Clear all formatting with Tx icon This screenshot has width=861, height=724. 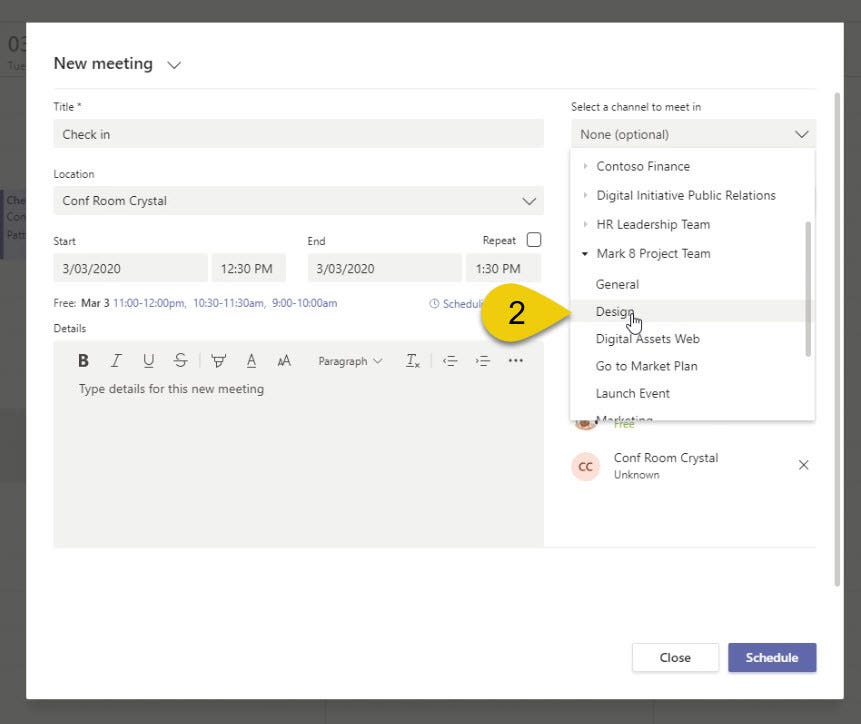(x=412, y=360)
